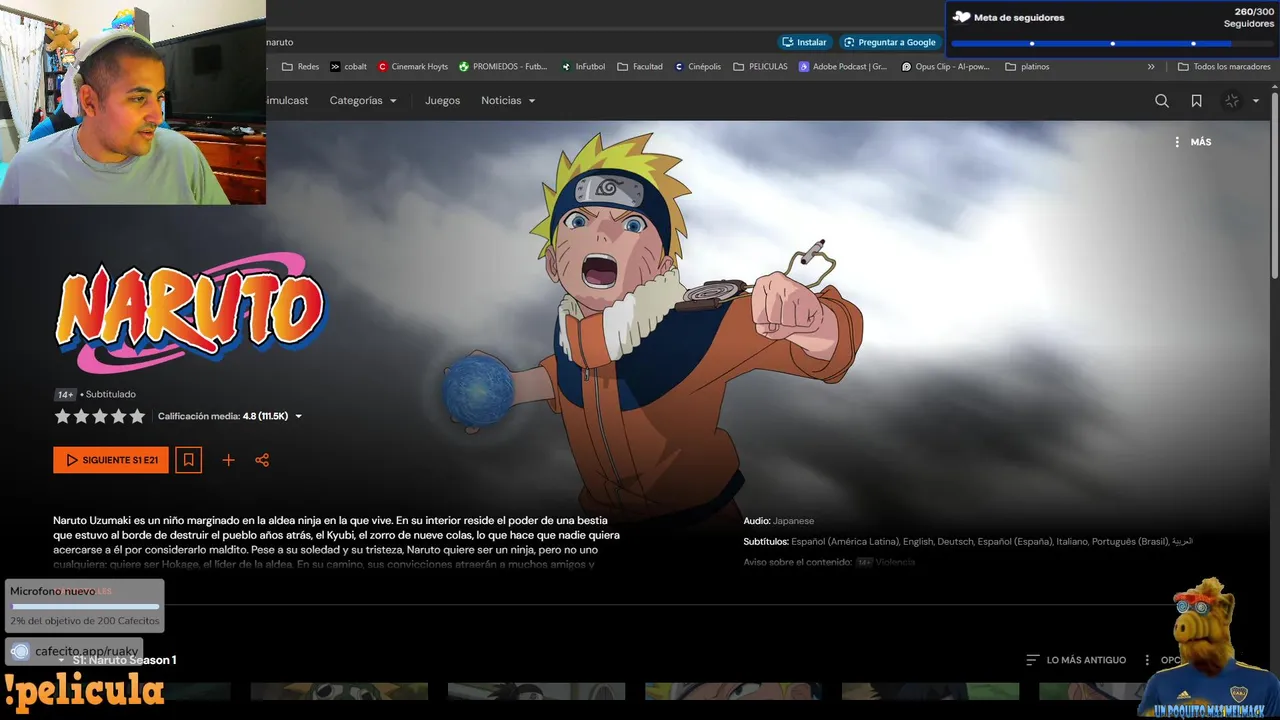Viewport: 1280px width, 720px height.
Task: Open the Todos los marcadores folder
Action: 1225,67
